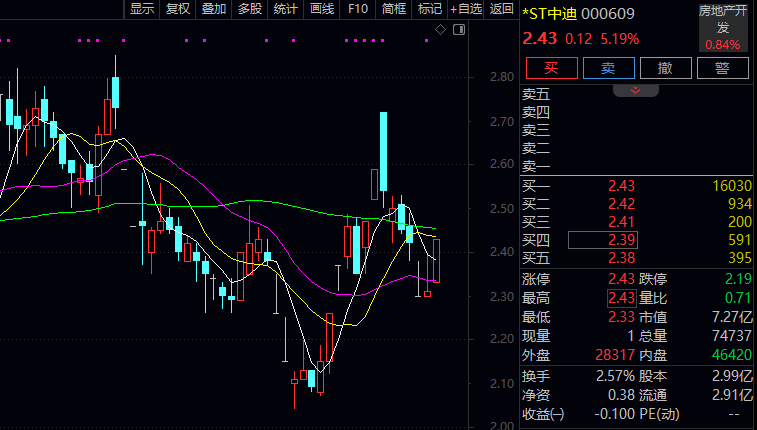Open the 房地产开发 sector box
Image resolution: width=757 pixels, height=430 pixels.
pyautogui.click(x=723, y=28)
